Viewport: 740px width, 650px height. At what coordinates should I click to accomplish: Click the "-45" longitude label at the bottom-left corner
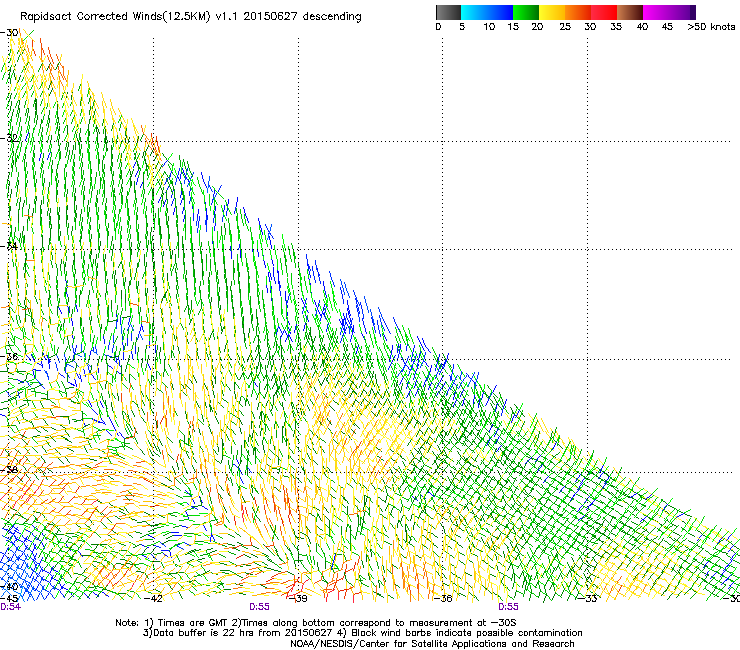coord(9,599)
